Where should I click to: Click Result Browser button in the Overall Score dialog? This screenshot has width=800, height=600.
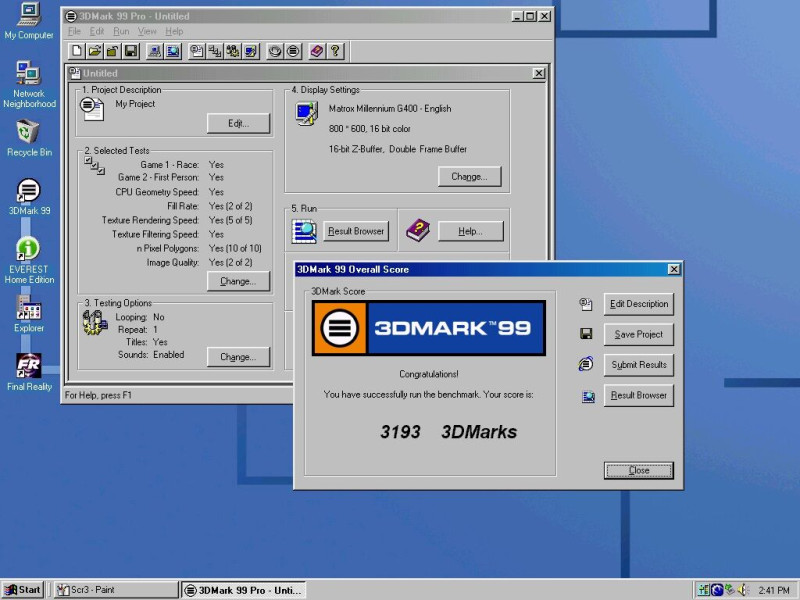(639, 395)
